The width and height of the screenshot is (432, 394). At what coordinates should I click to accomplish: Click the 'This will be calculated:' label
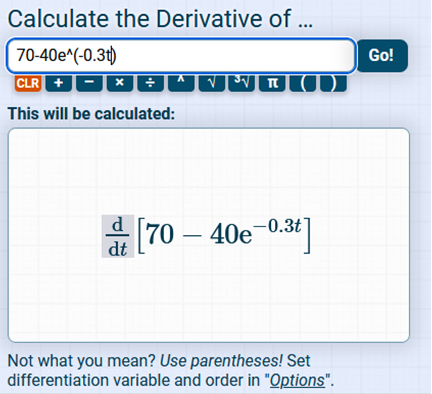tap(91, 114)
